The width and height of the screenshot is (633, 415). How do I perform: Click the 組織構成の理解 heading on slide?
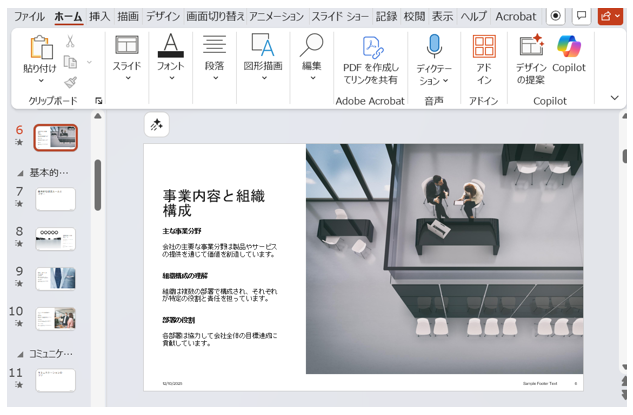pyautogui.click(x=185, y=276)
